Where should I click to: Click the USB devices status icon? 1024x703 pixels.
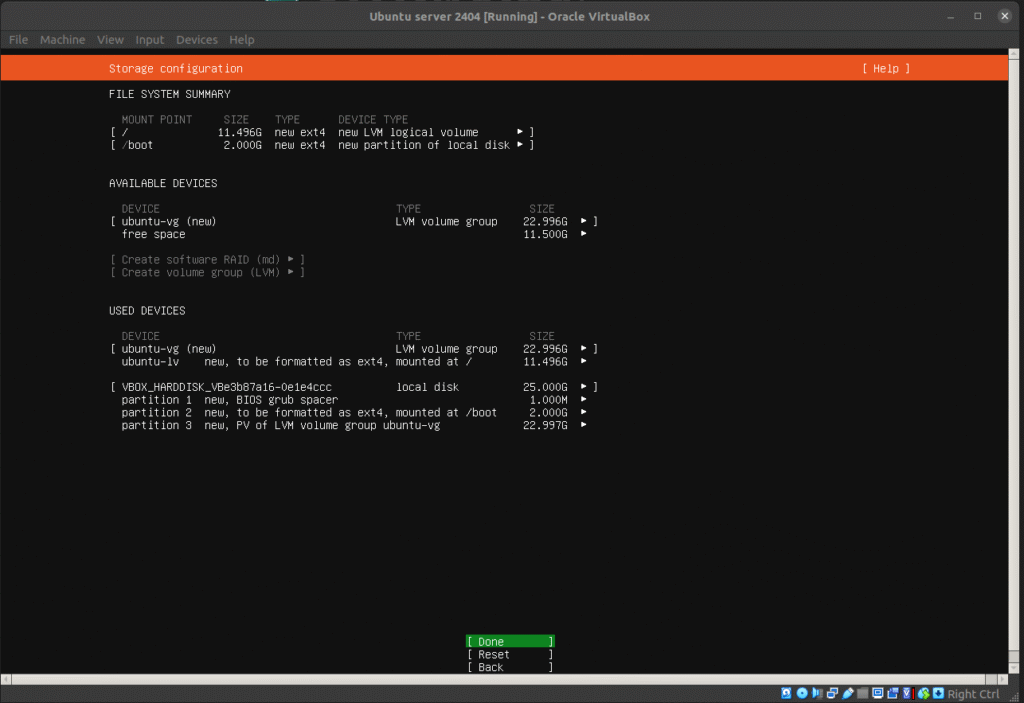[x=848, y=693]
